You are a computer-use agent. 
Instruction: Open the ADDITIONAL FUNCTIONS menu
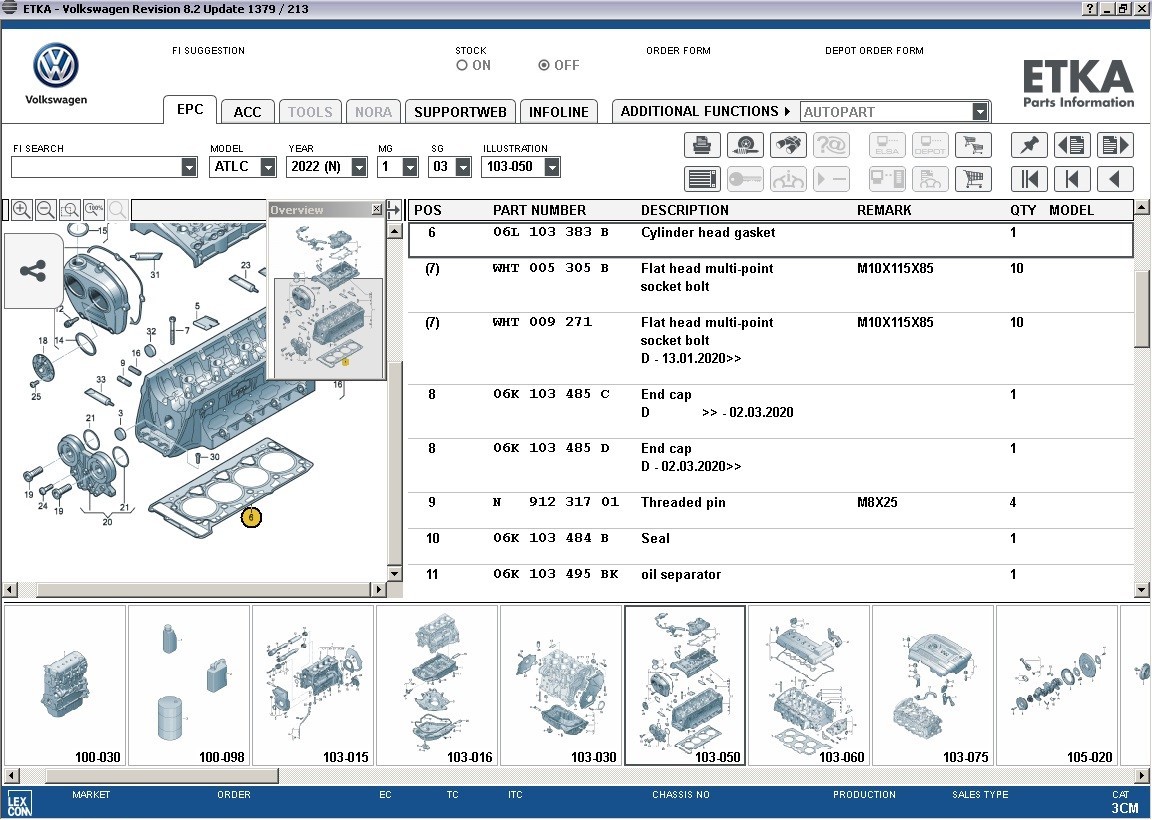point(703,111)
